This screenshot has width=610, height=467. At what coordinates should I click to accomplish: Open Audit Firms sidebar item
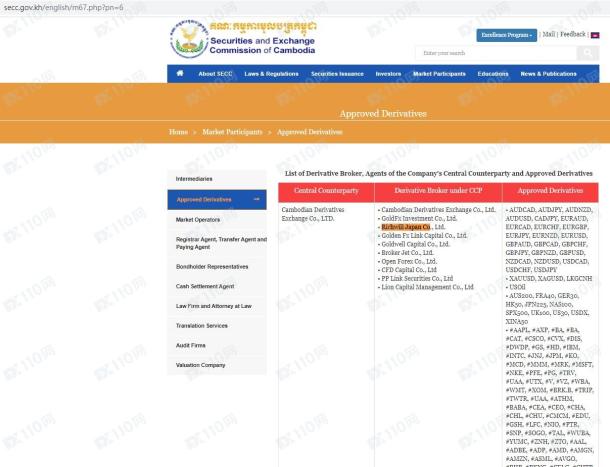click(x=217, y=346)
